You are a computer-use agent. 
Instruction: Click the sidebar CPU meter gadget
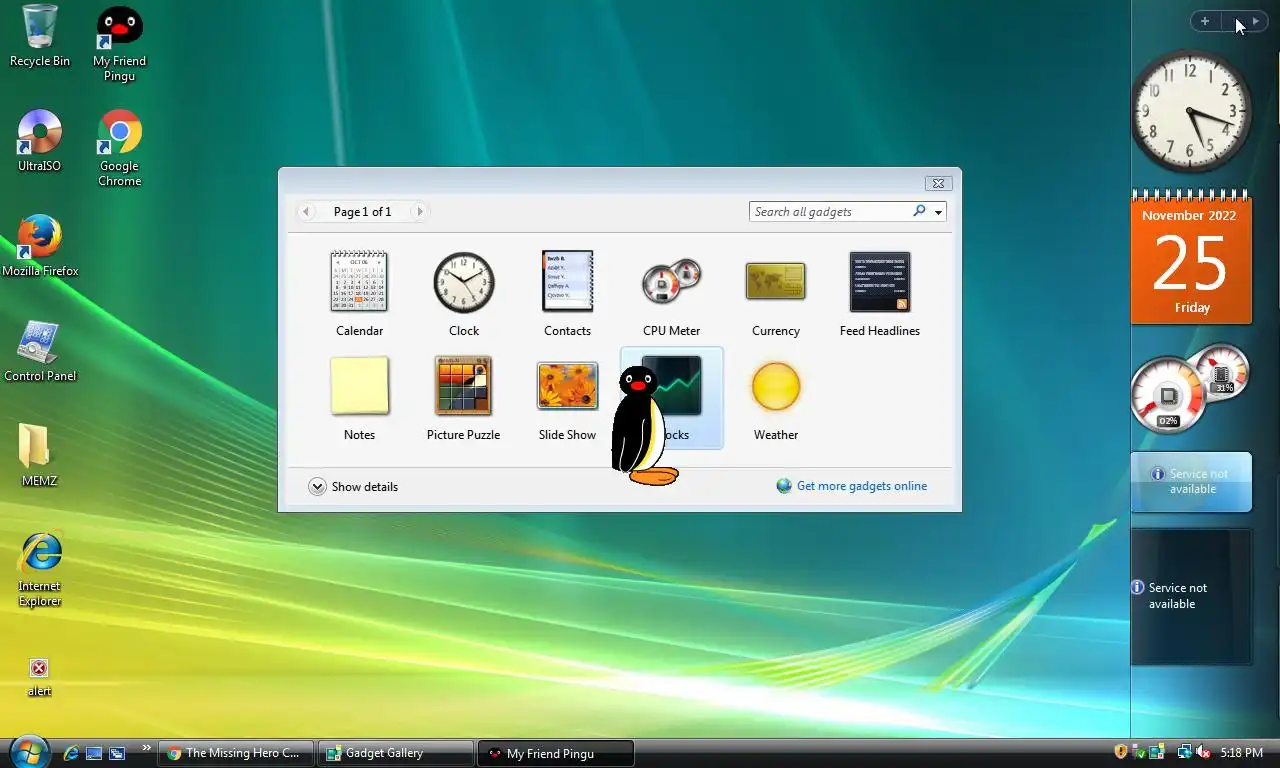click(1191, 388)
